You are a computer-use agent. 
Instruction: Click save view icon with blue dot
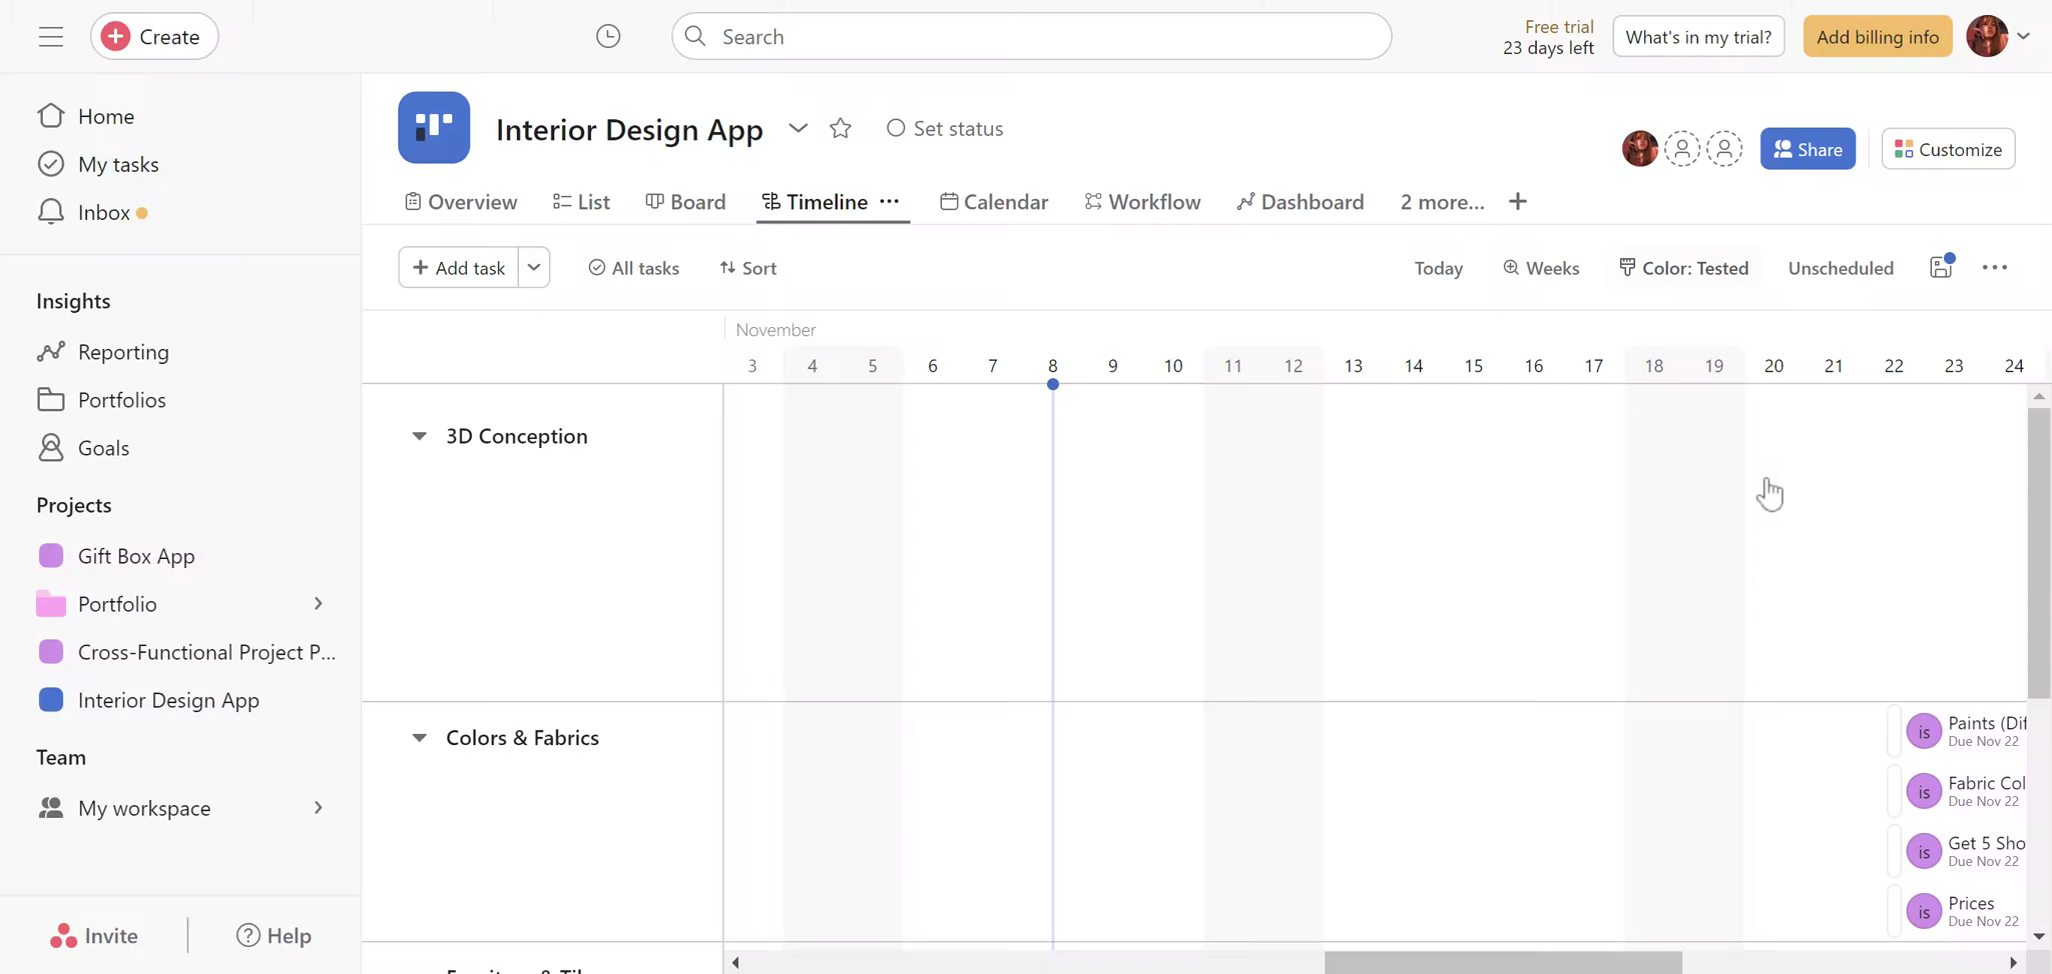click(x=1942, y=267)
